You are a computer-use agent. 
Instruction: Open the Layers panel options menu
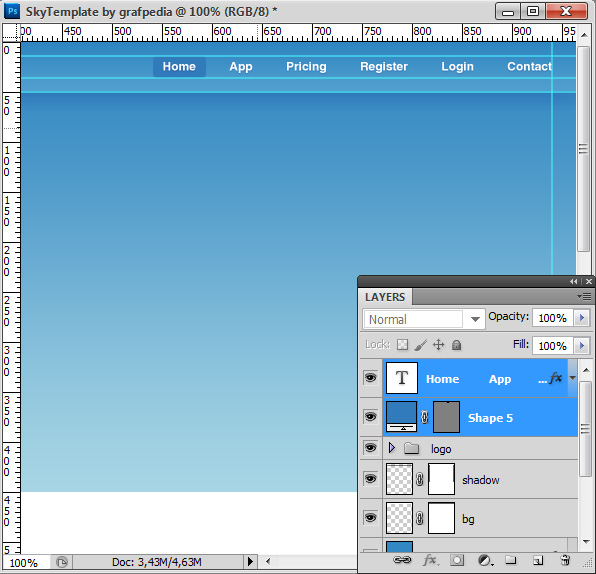click(x=584, y=296)
